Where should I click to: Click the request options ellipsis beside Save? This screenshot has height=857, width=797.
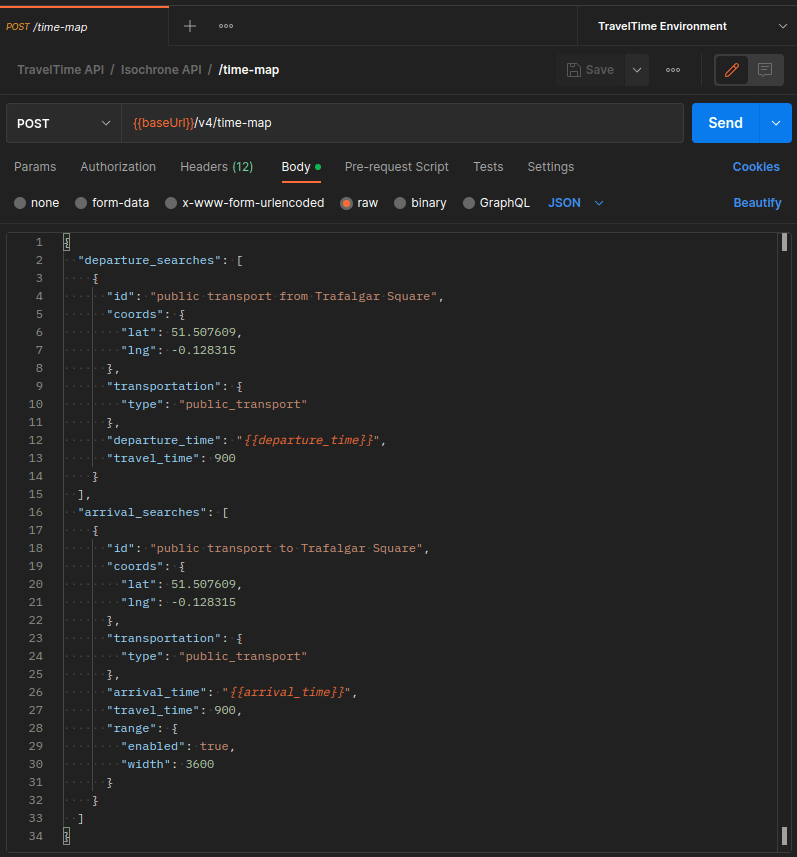coord(673,70)
